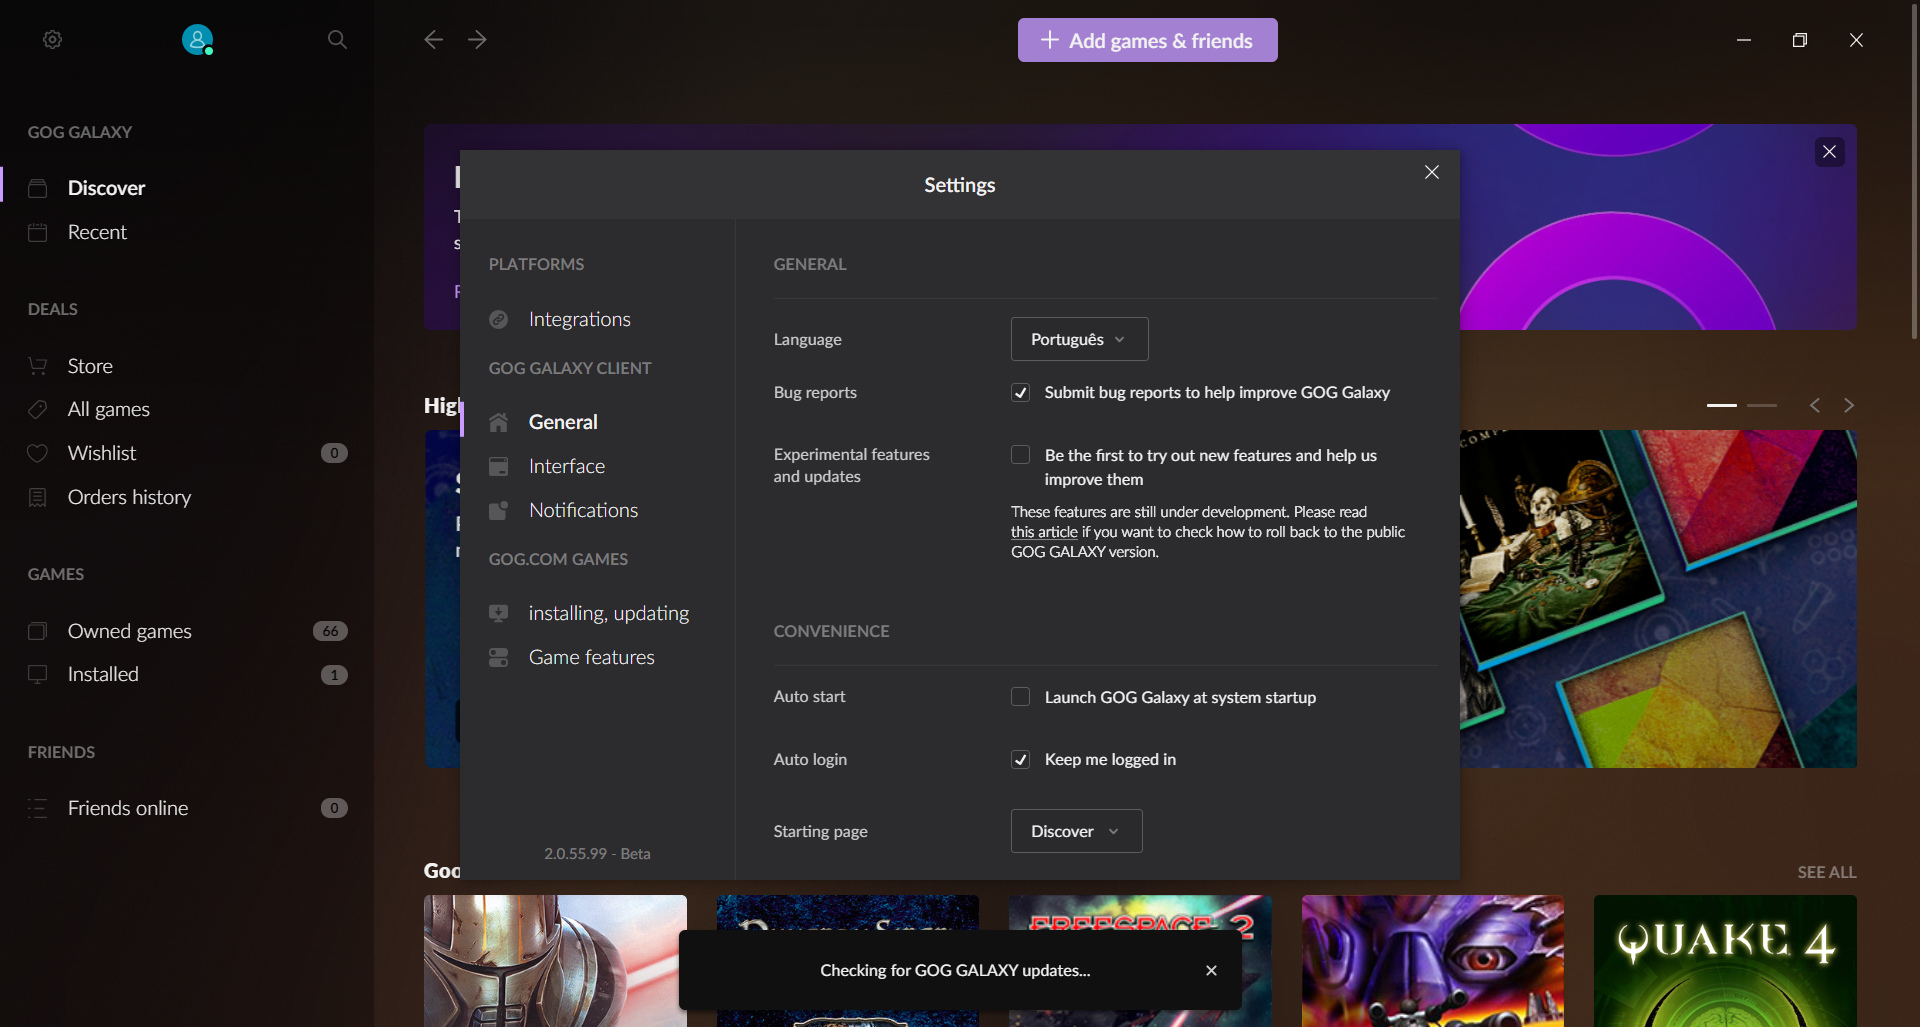The width and height of the screenshot is (1920, 1027).
Task: Go back with the left arrow
Action: (433, 39)
